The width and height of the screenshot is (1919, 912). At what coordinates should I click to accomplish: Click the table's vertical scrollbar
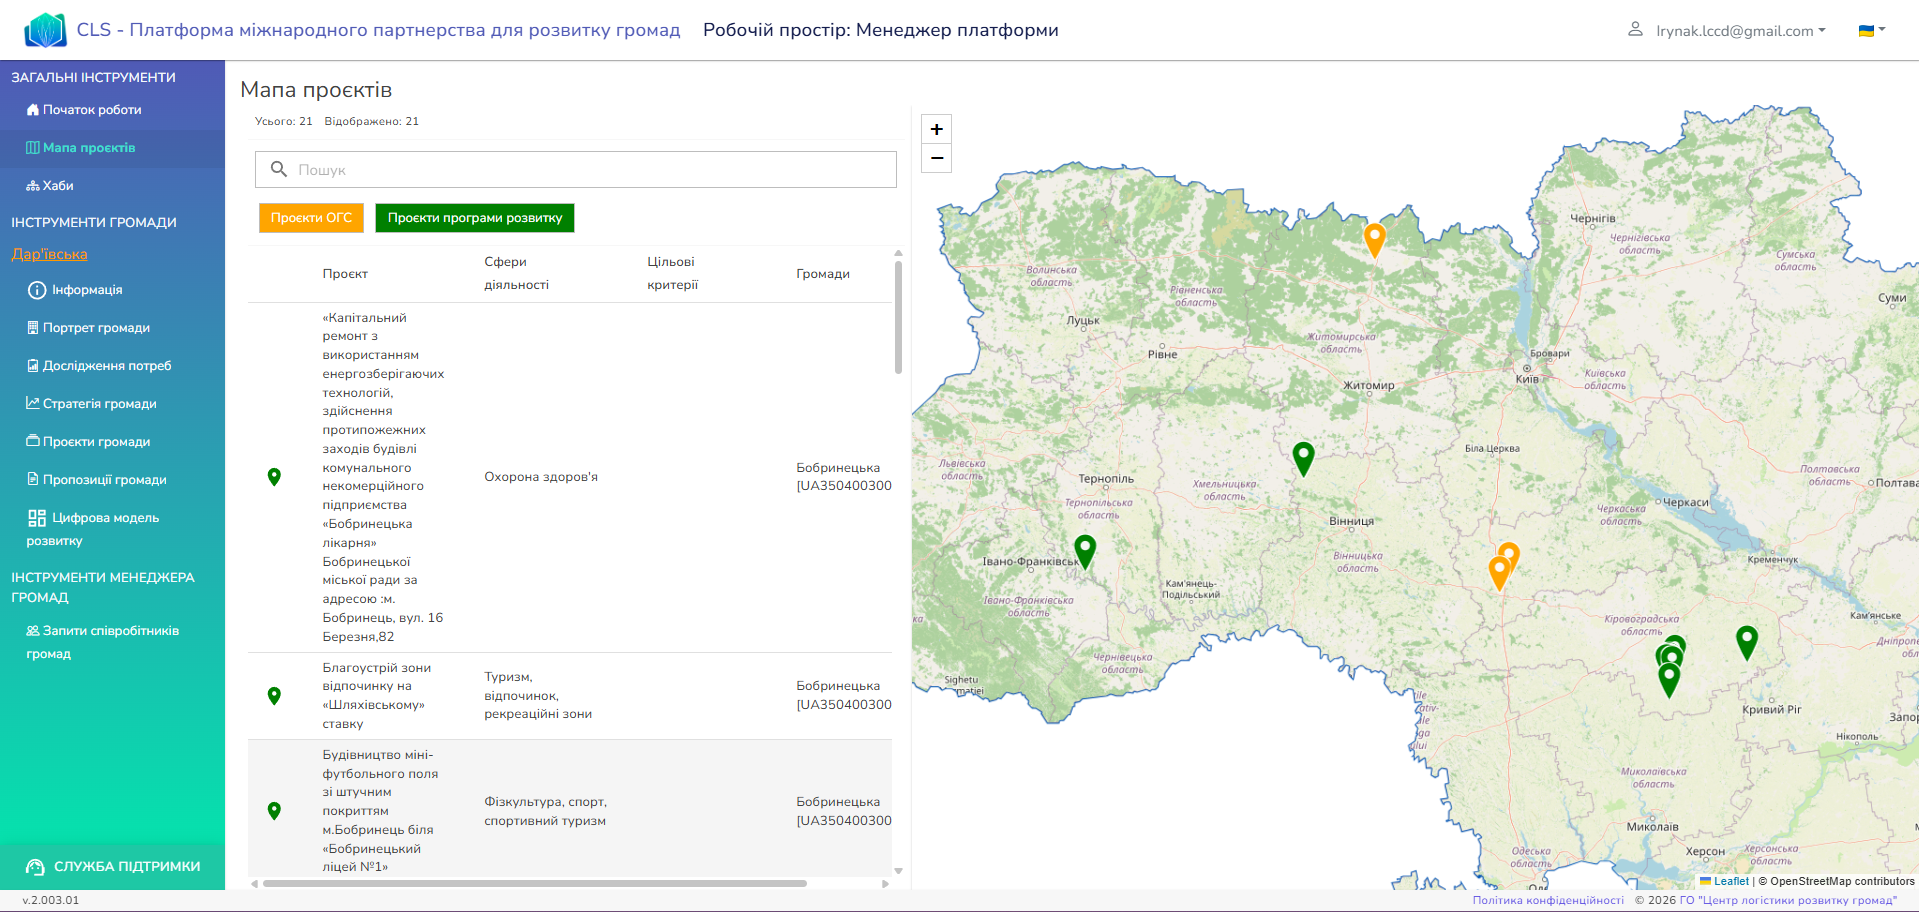click(x=898, y=317)
